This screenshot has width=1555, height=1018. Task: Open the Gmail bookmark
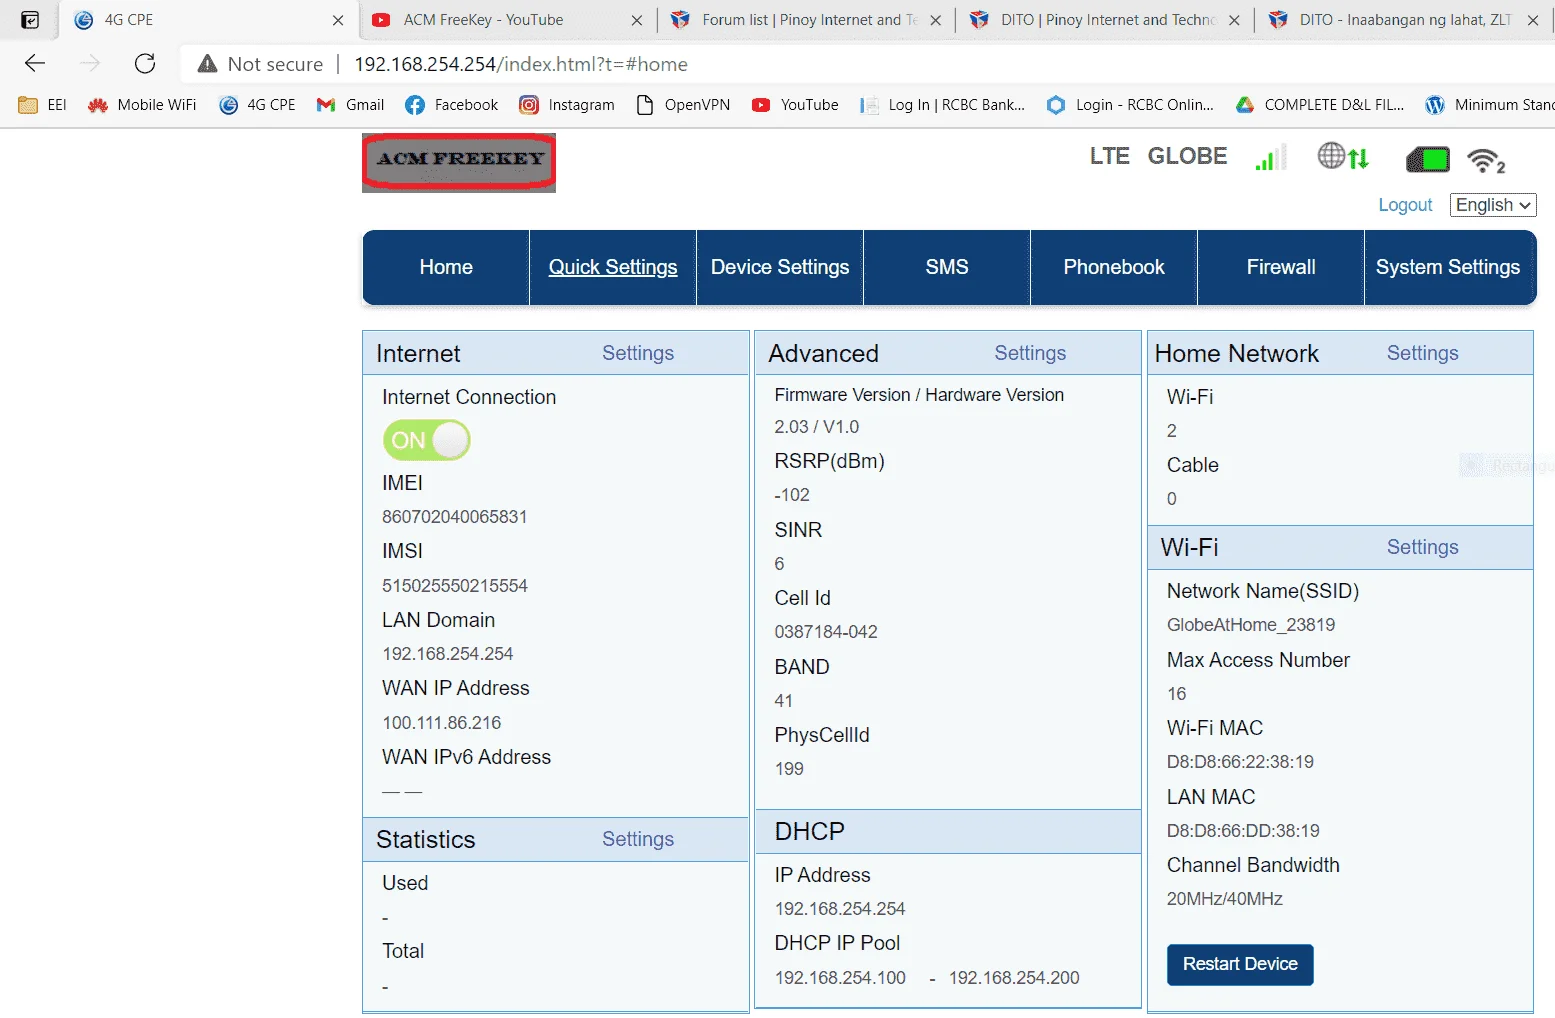[x=351, y=105]
